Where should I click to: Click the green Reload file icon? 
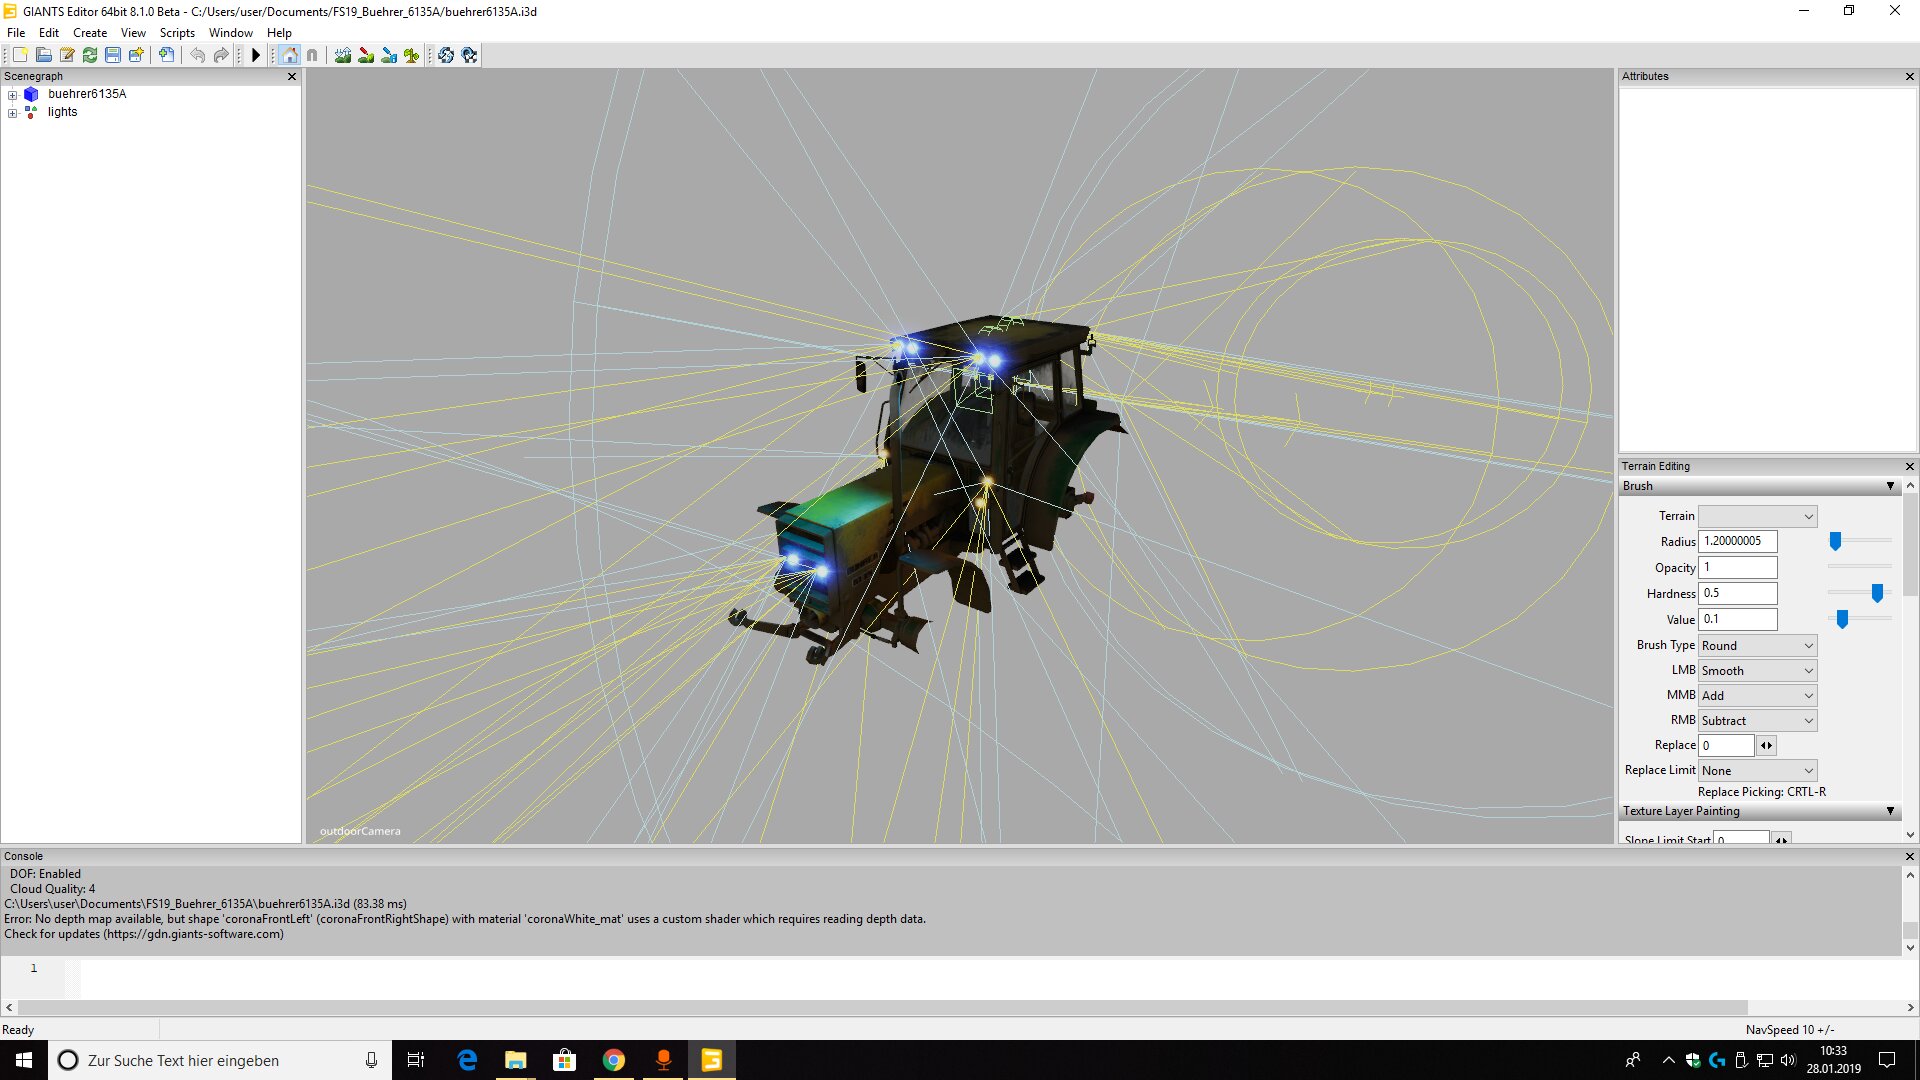click(90, 55)
